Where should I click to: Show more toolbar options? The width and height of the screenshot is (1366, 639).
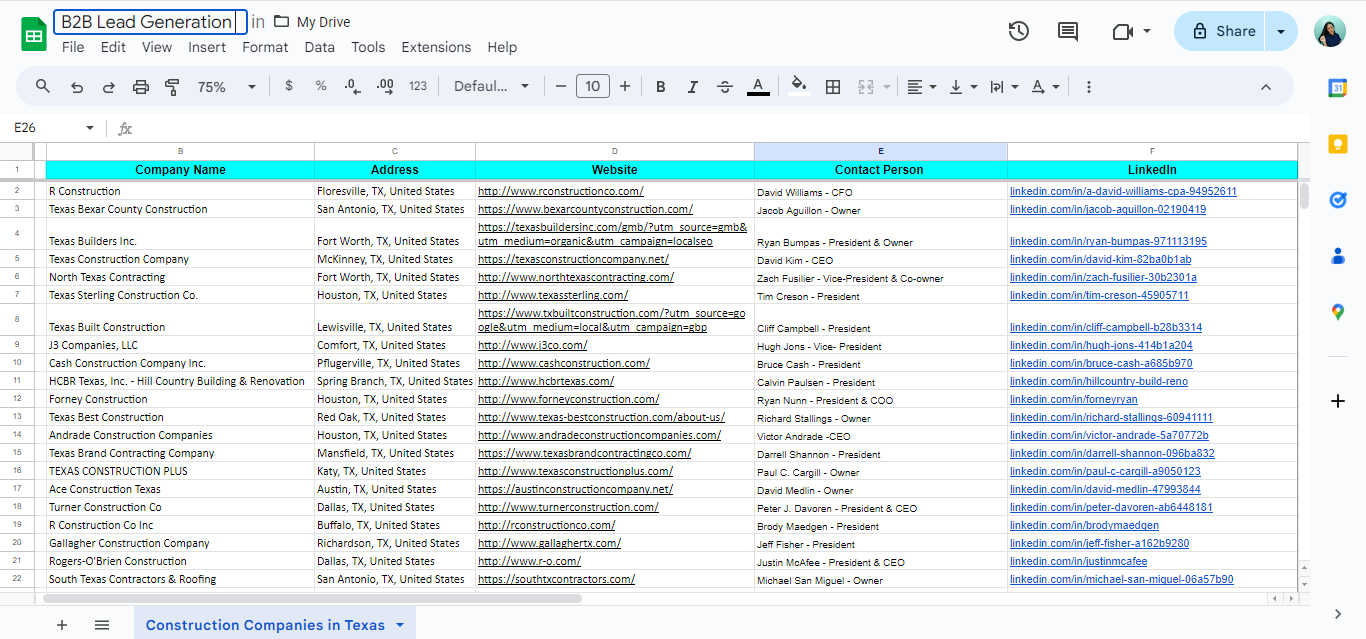1089,87
